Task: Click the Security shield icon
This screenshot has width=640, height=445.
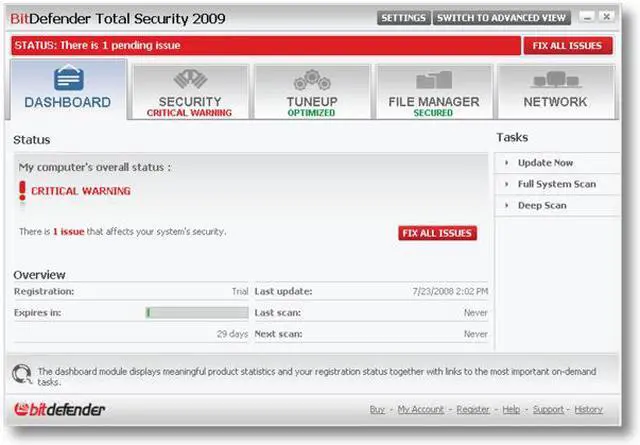Action: point(190,79)
